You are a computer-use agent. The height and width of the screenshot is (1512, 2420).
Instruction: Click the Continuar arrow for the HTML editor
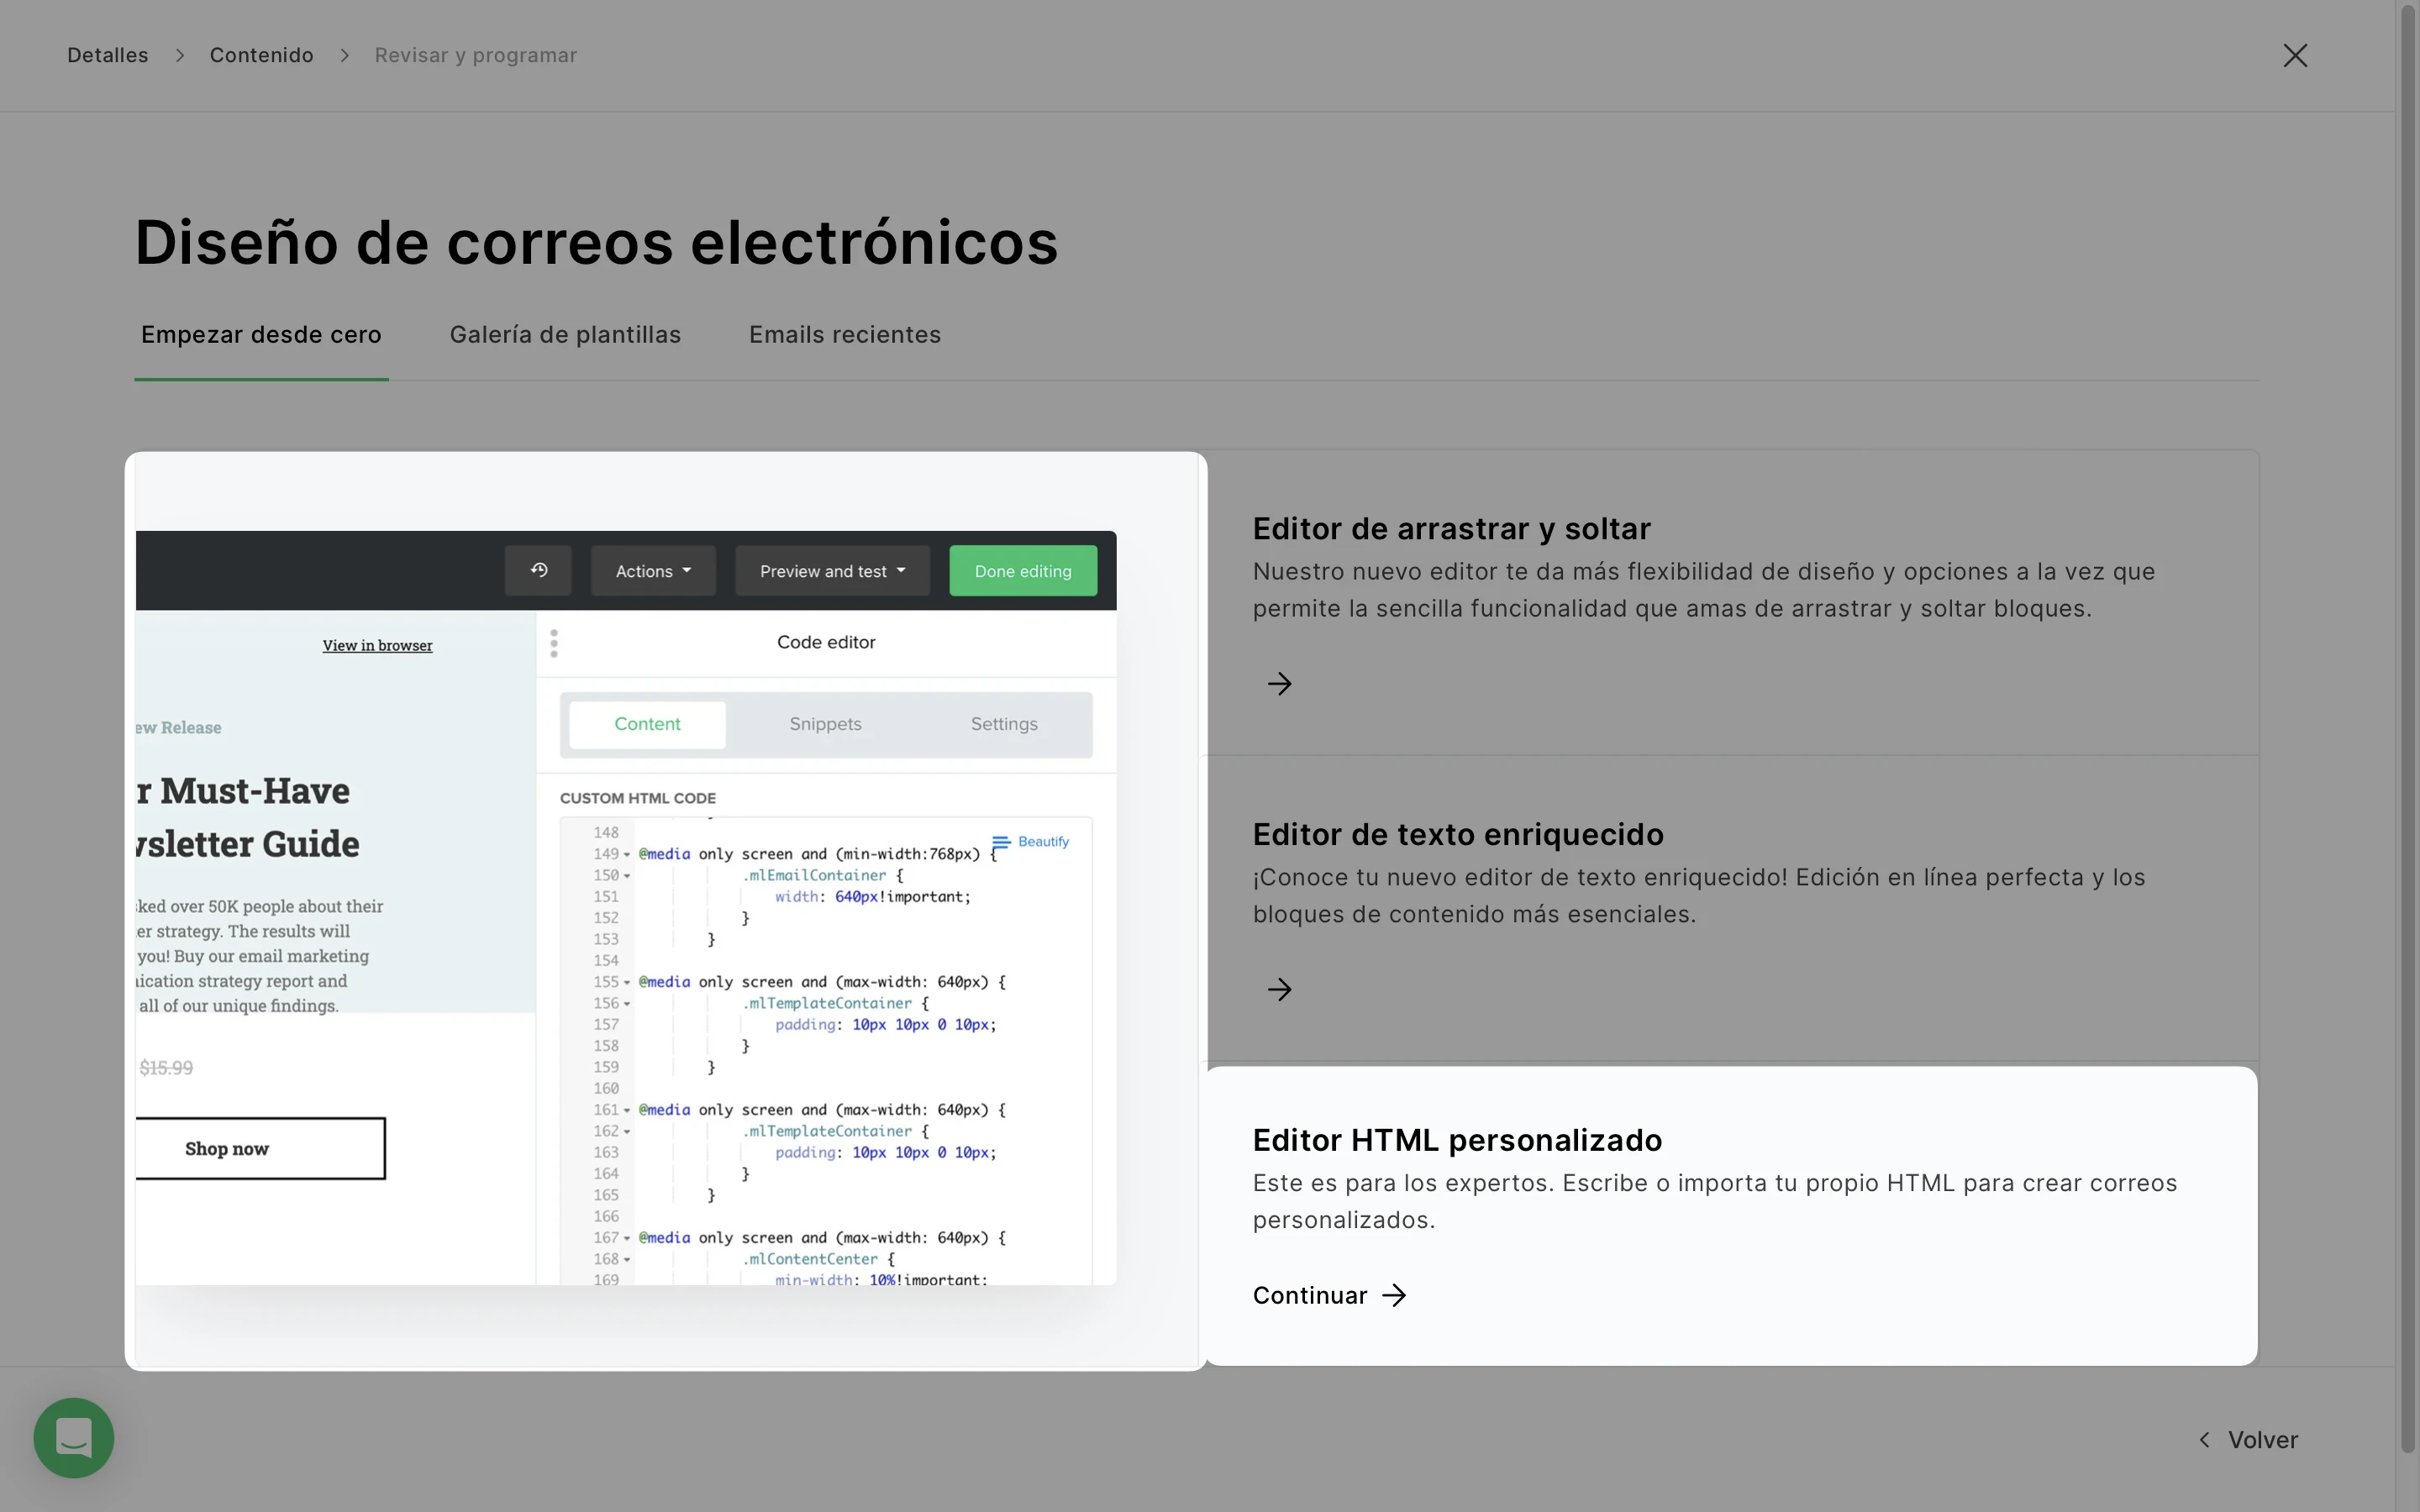1394,1296
